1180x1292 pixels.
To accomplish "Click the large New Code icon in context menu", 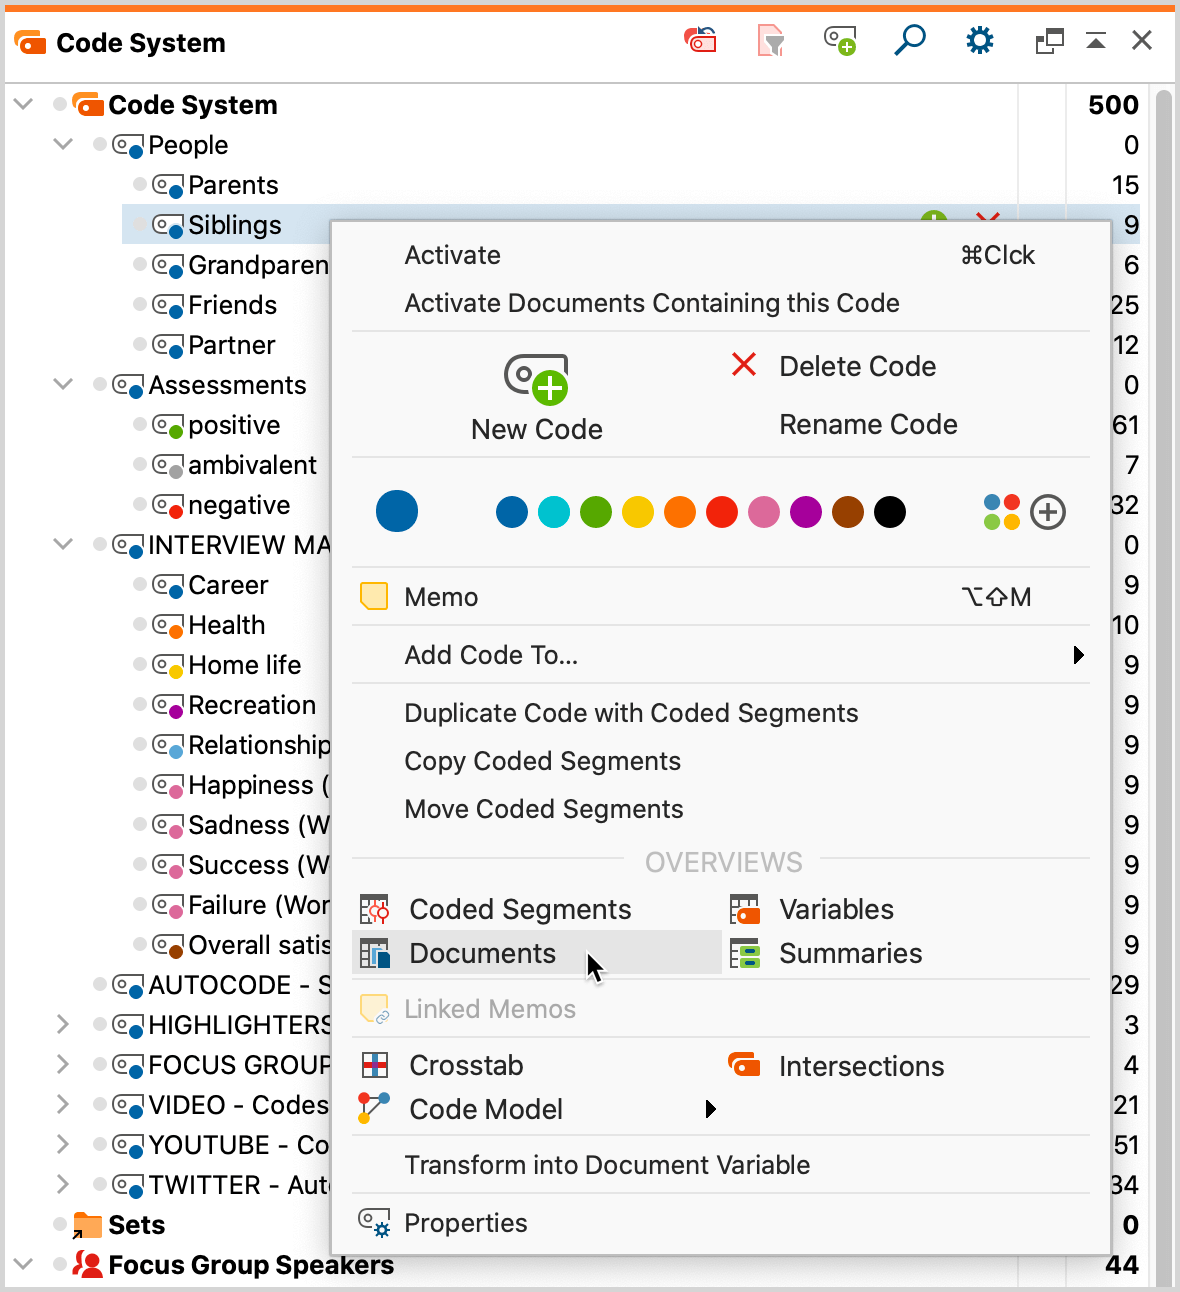I will click(x=537, y=378).
